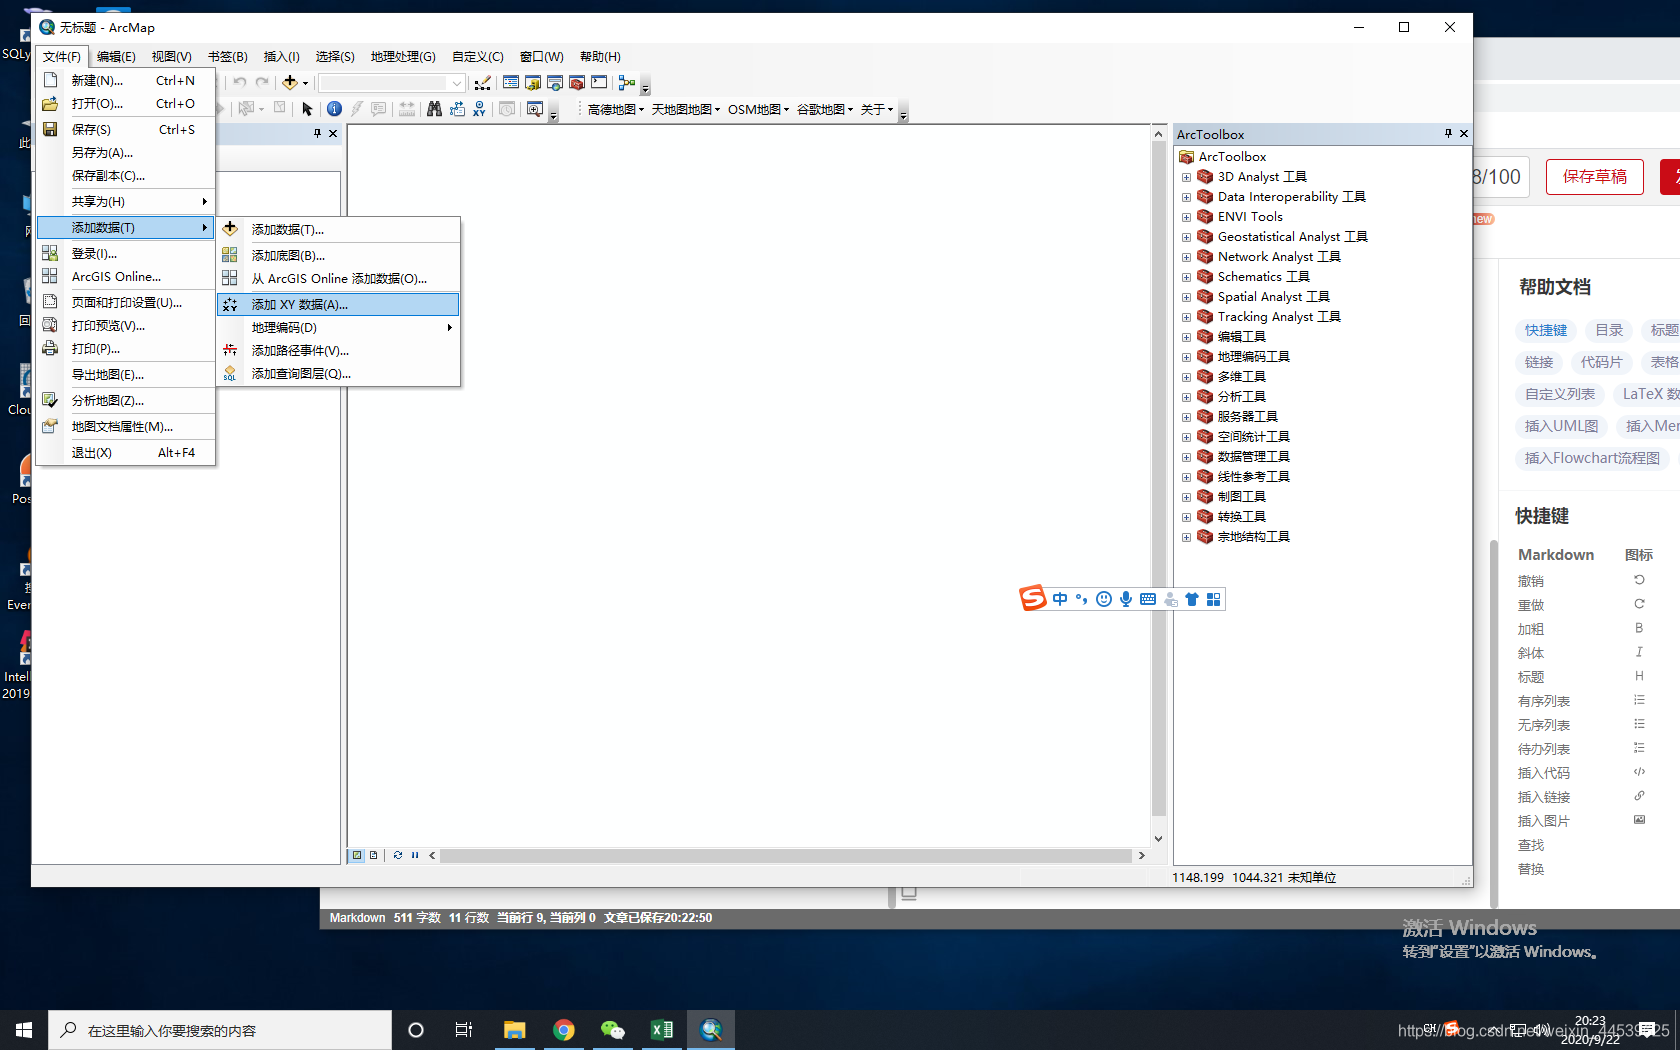Open the 自定义(C) menu
Viewport: 1680px width, 1050px height.
tap(478, 56)
